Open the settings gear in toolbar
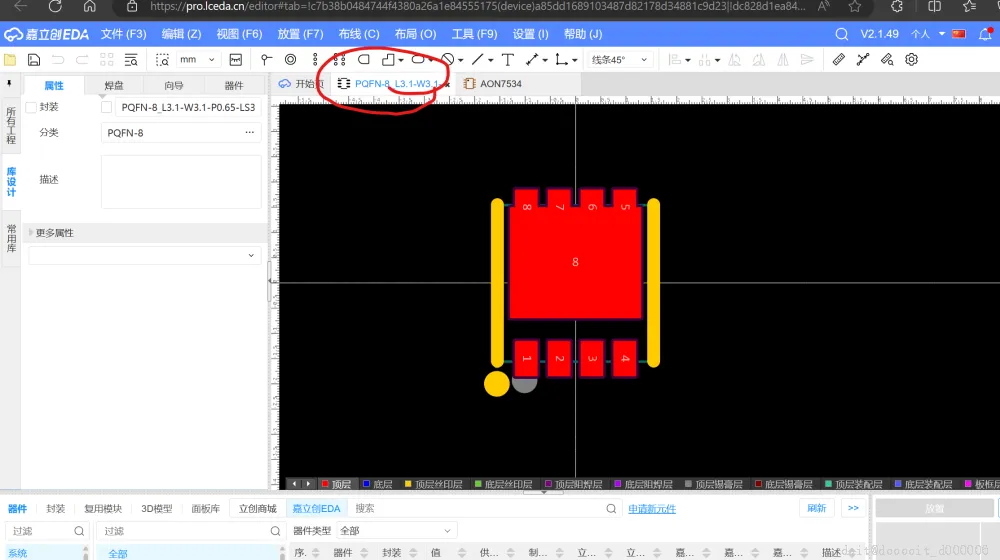Image resolution: width=1000 pixels, height=560 pixels. pyautogui.click(x=912, y=60)
